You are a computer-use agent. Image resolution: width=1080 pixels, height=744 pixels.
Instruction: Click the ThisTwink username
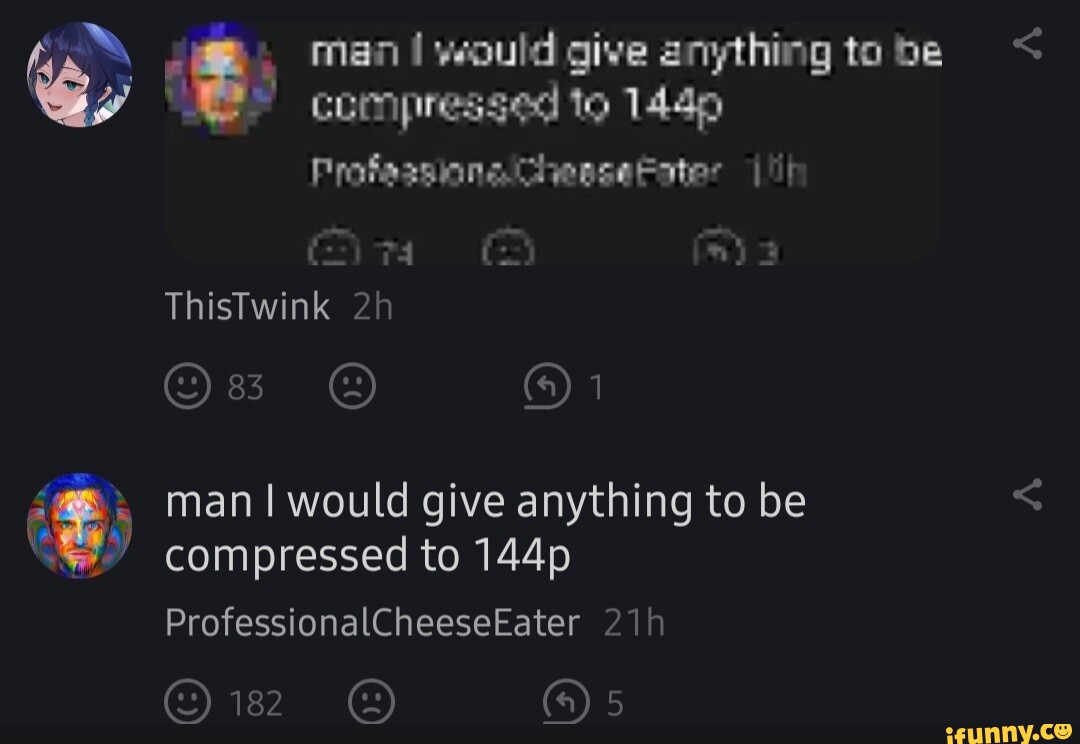point(247,308)
